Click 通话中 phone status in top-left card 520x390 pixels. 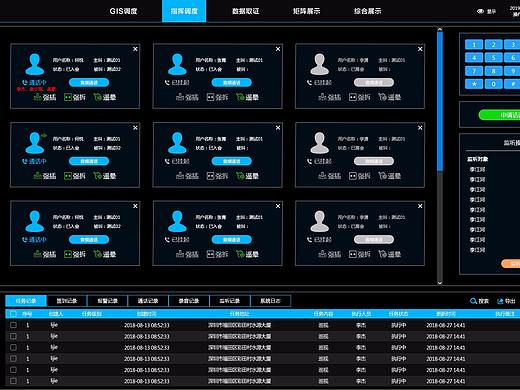pyautogui.click(x=34, y=82)
